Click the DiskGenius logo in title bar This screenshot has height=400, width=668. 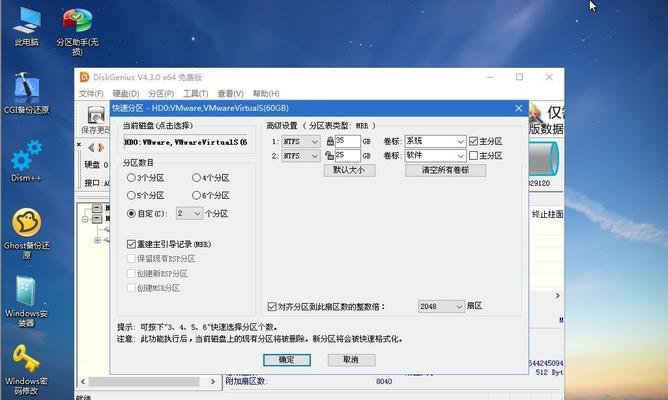(84, 77)
